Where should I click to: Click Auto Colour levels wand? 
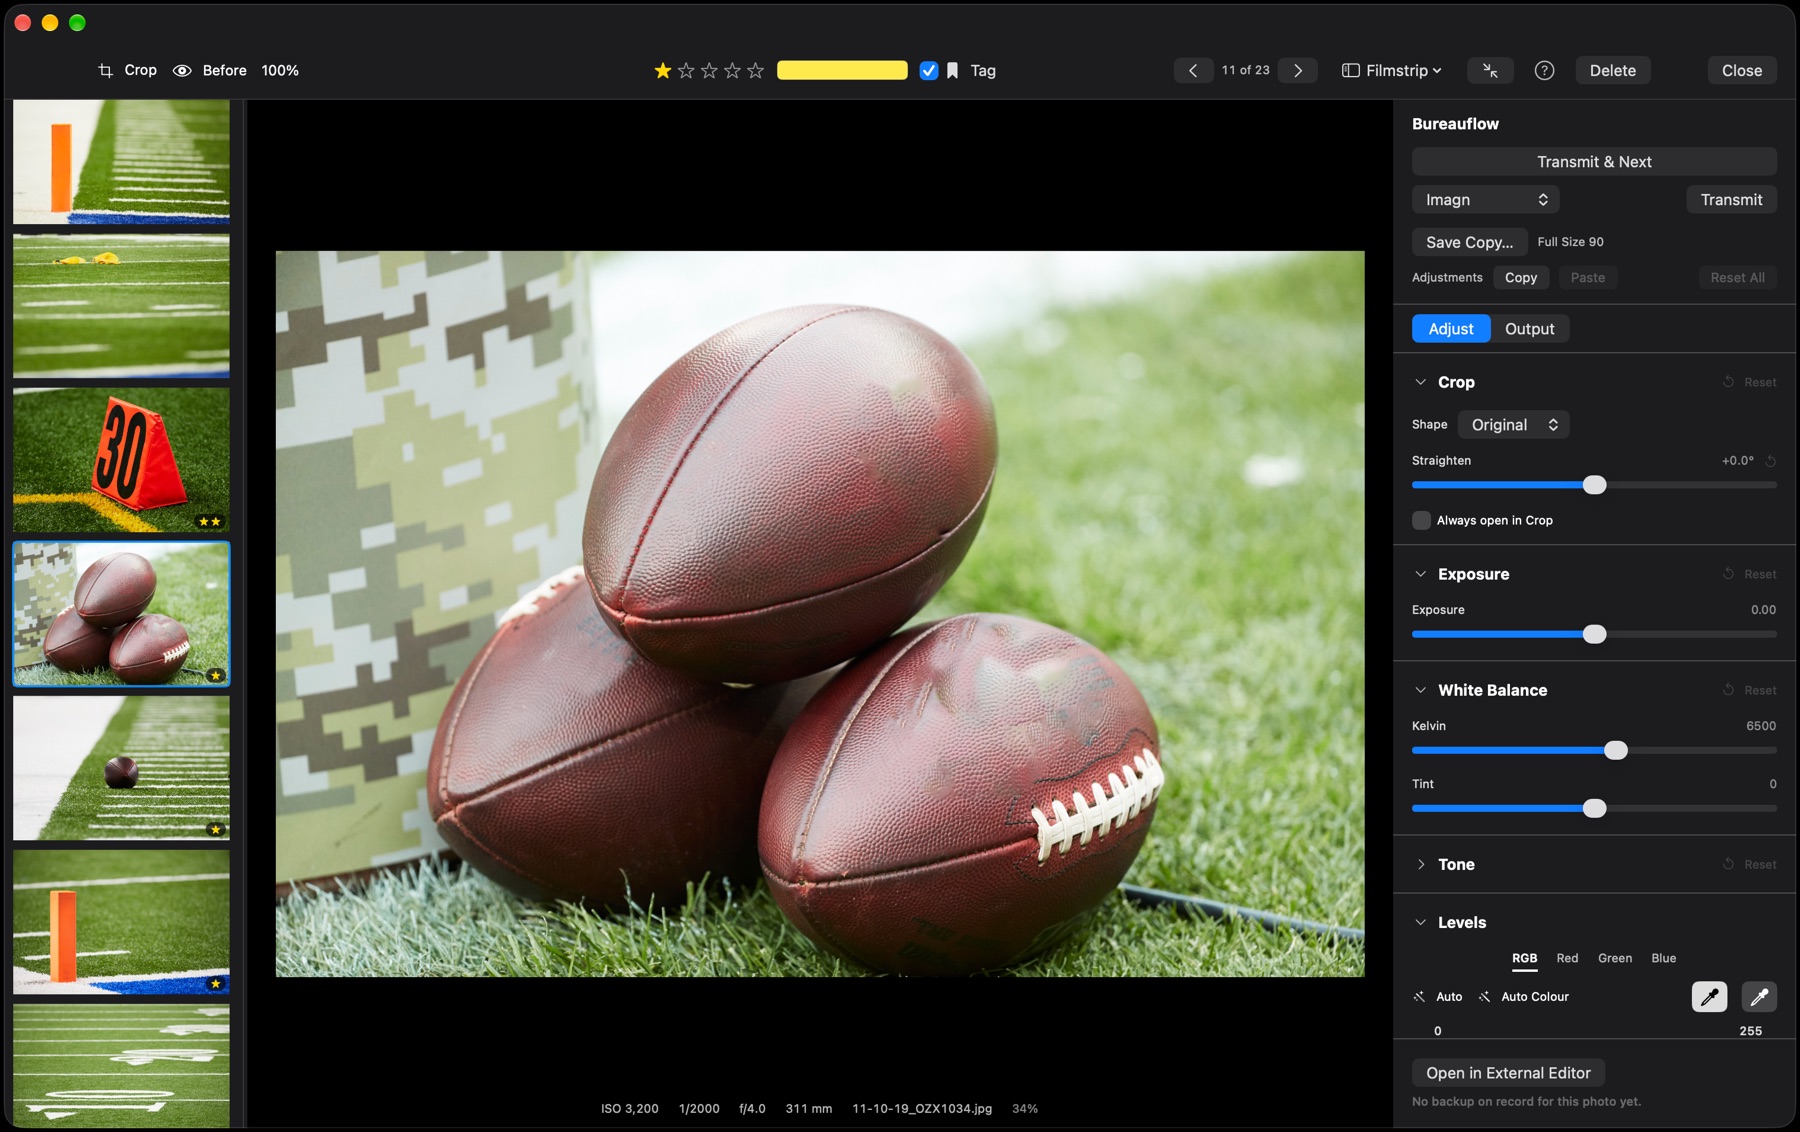click(1523, 997)
